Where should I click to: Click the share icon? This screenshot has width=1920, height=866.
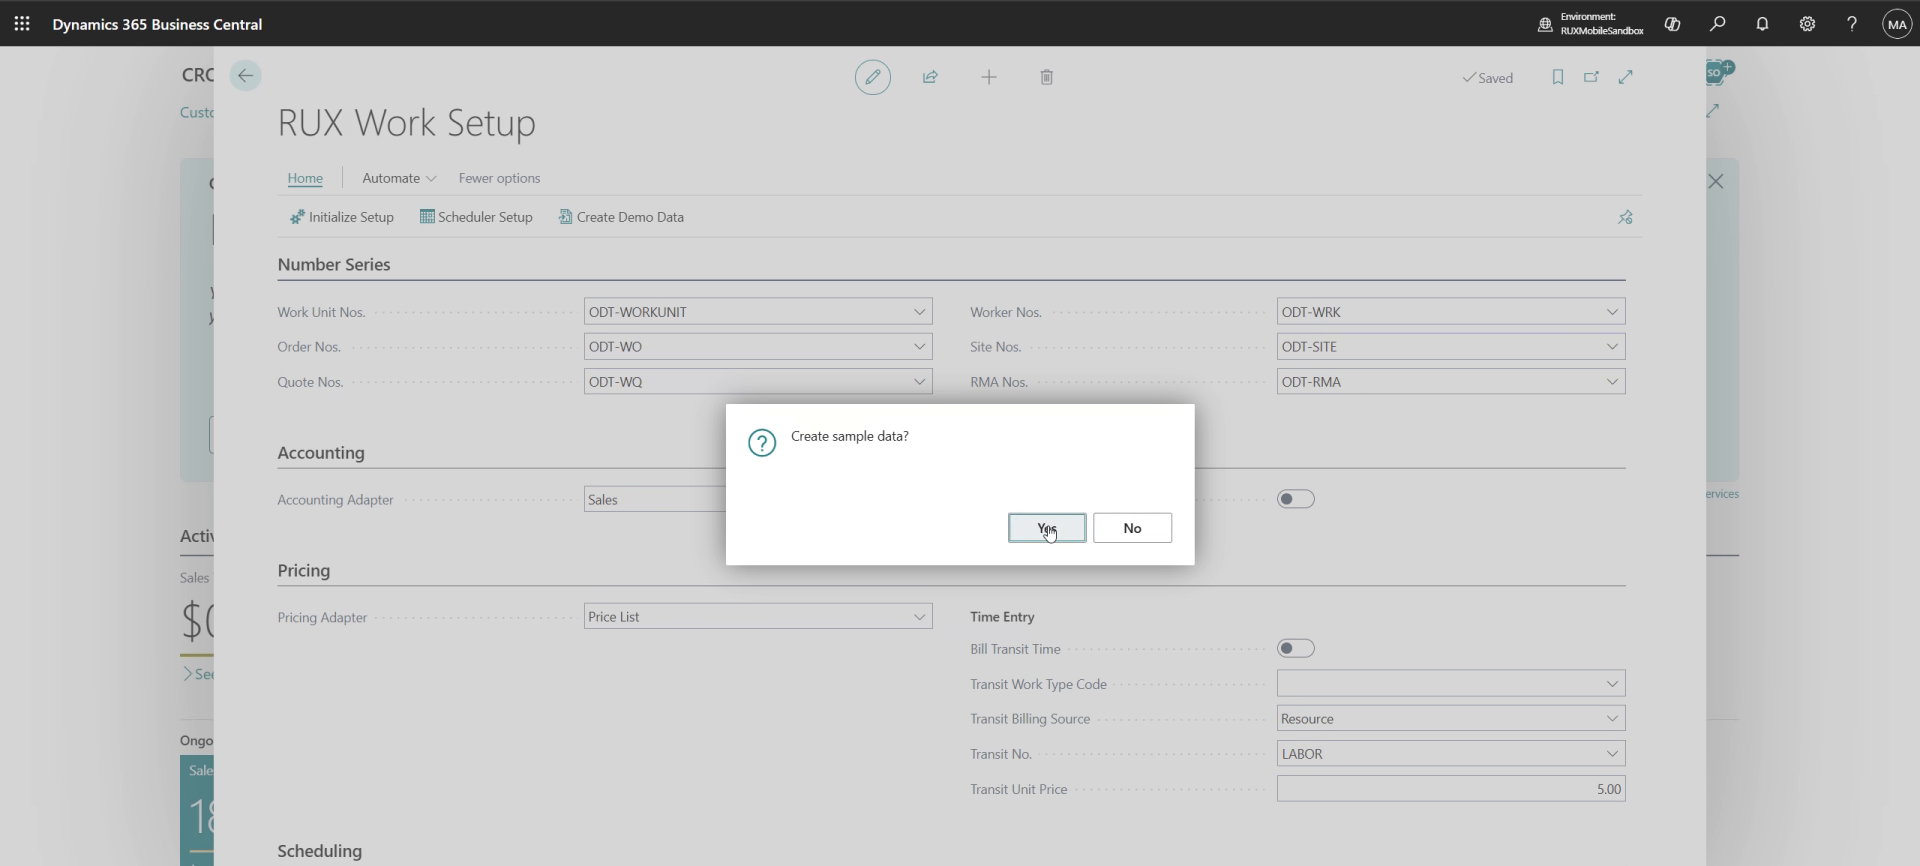tap(930, 77)
